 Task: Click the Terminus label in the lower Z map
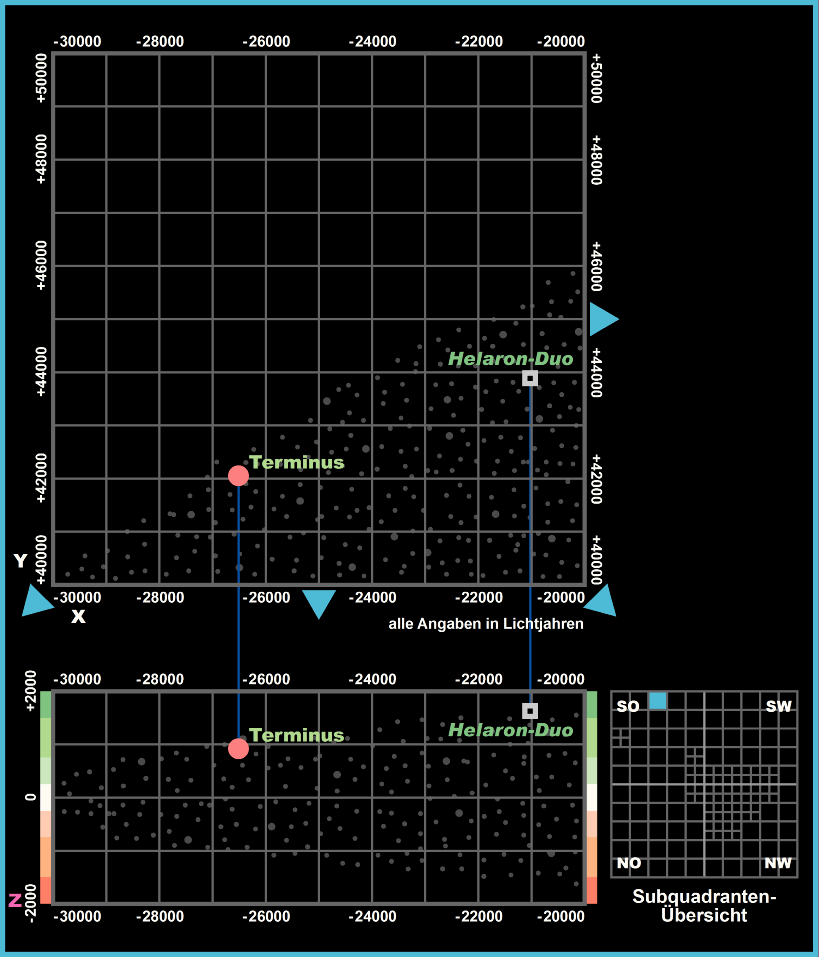tap(296, 735)
